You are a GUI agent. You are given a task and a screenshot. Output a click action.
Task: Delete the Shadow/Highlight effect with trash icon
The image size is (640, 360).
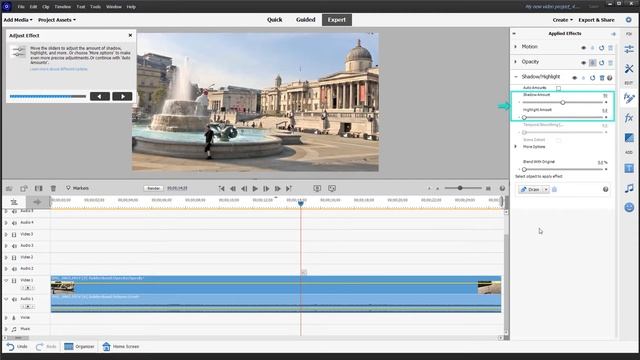602,78
